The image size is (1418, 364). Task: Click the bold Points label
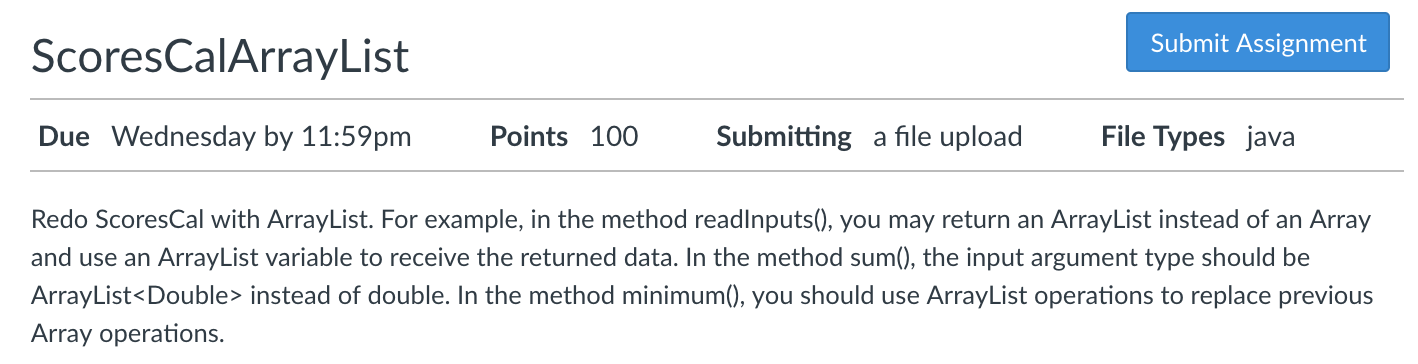click(x=529, y=137)
